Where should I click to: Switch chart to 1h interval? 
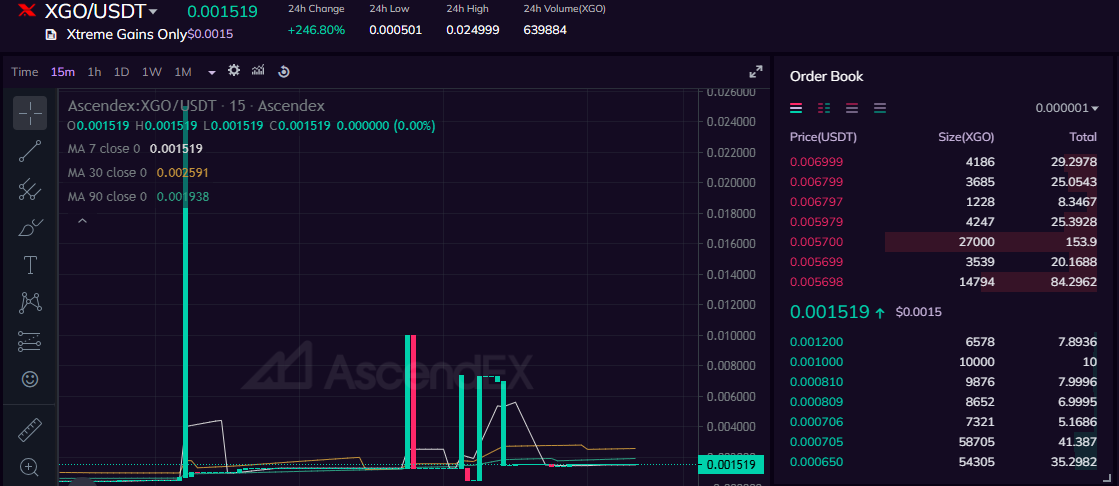tap(94, 71)
